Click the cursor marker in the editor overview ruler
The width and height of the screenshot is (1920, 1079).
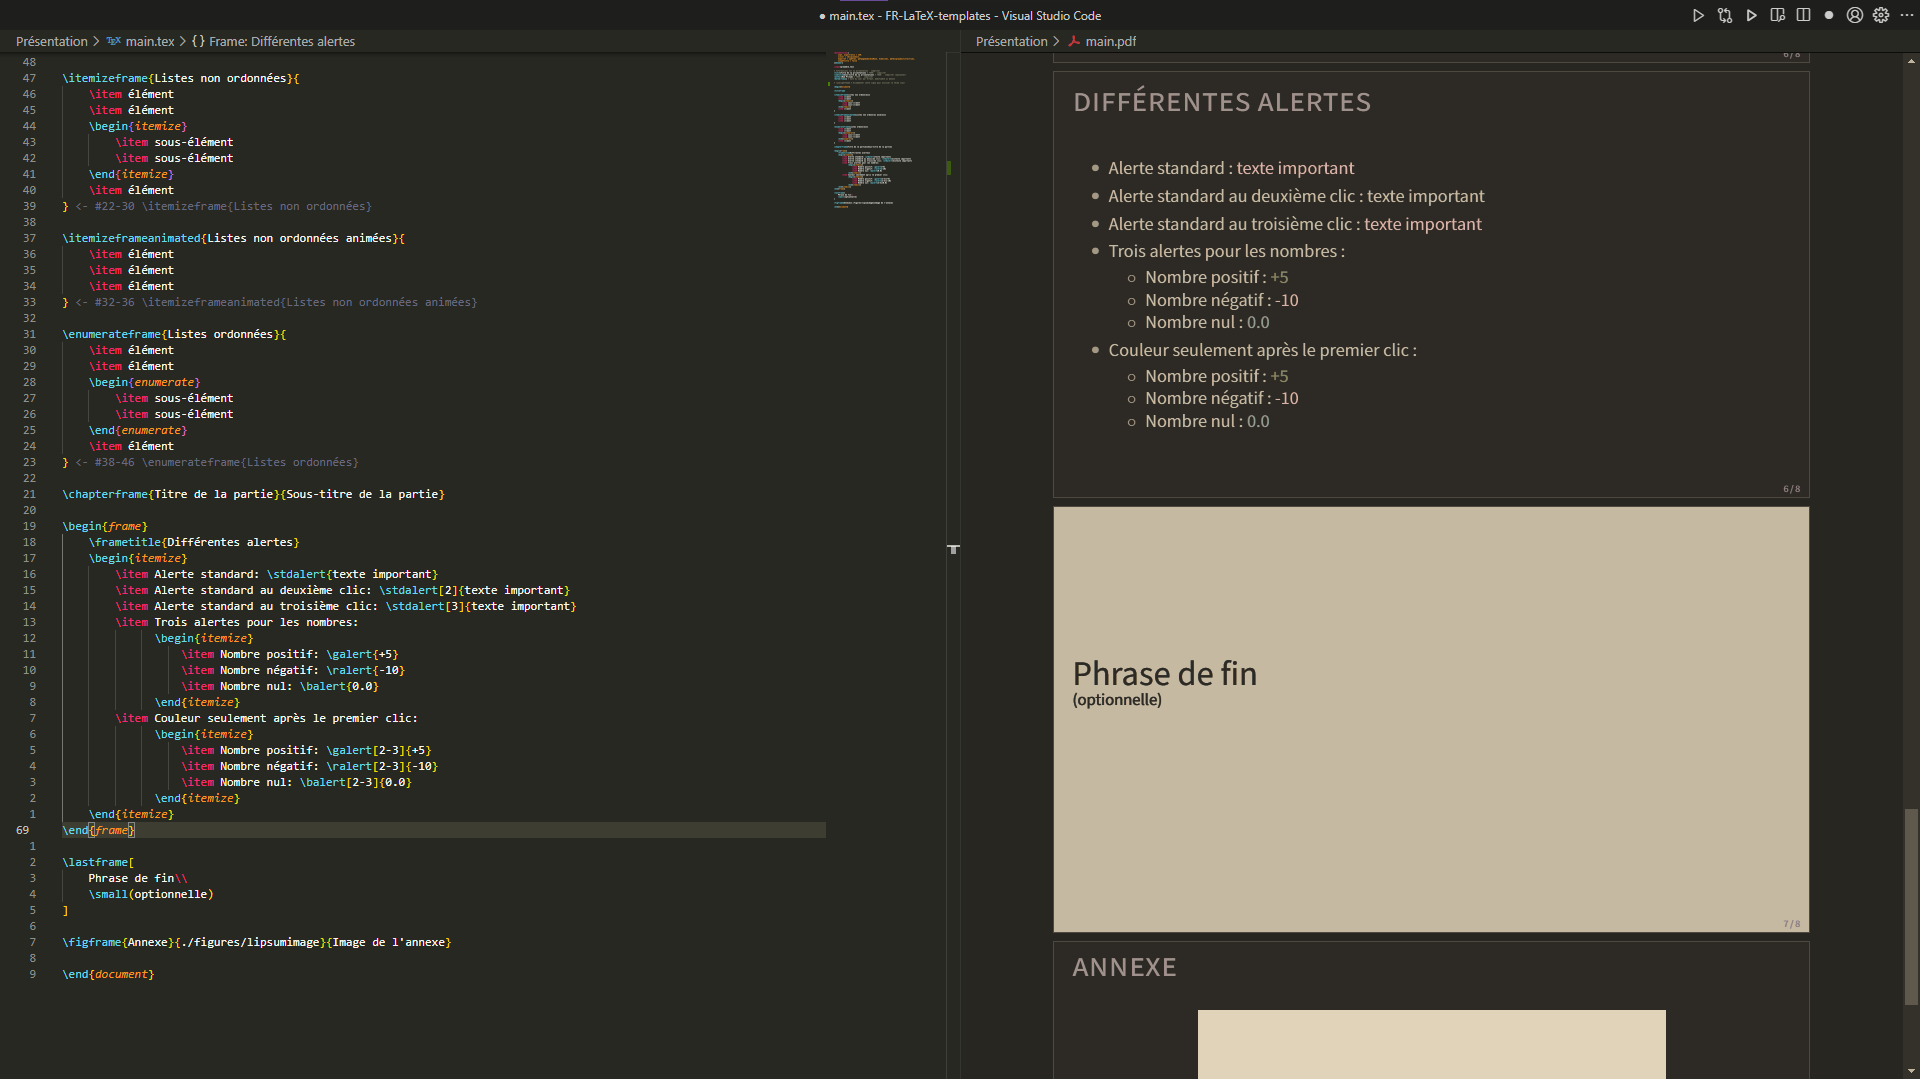point(953,549)
